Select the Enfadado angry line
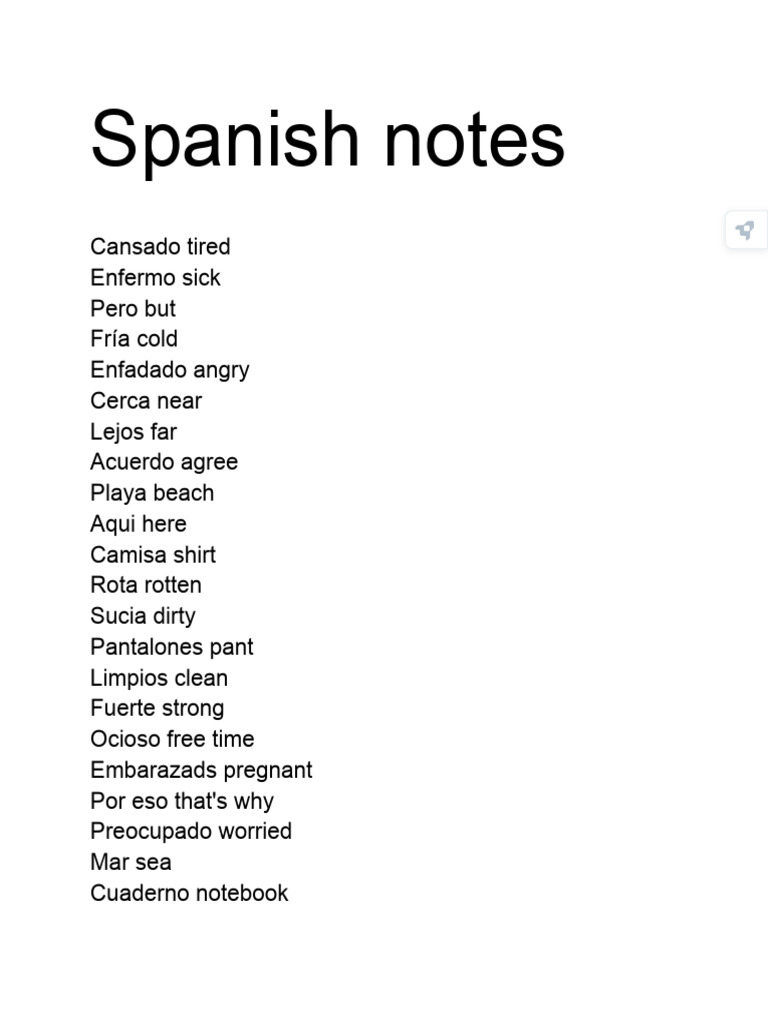Viewport: 768px width, 1024px height. click(170, 370)
